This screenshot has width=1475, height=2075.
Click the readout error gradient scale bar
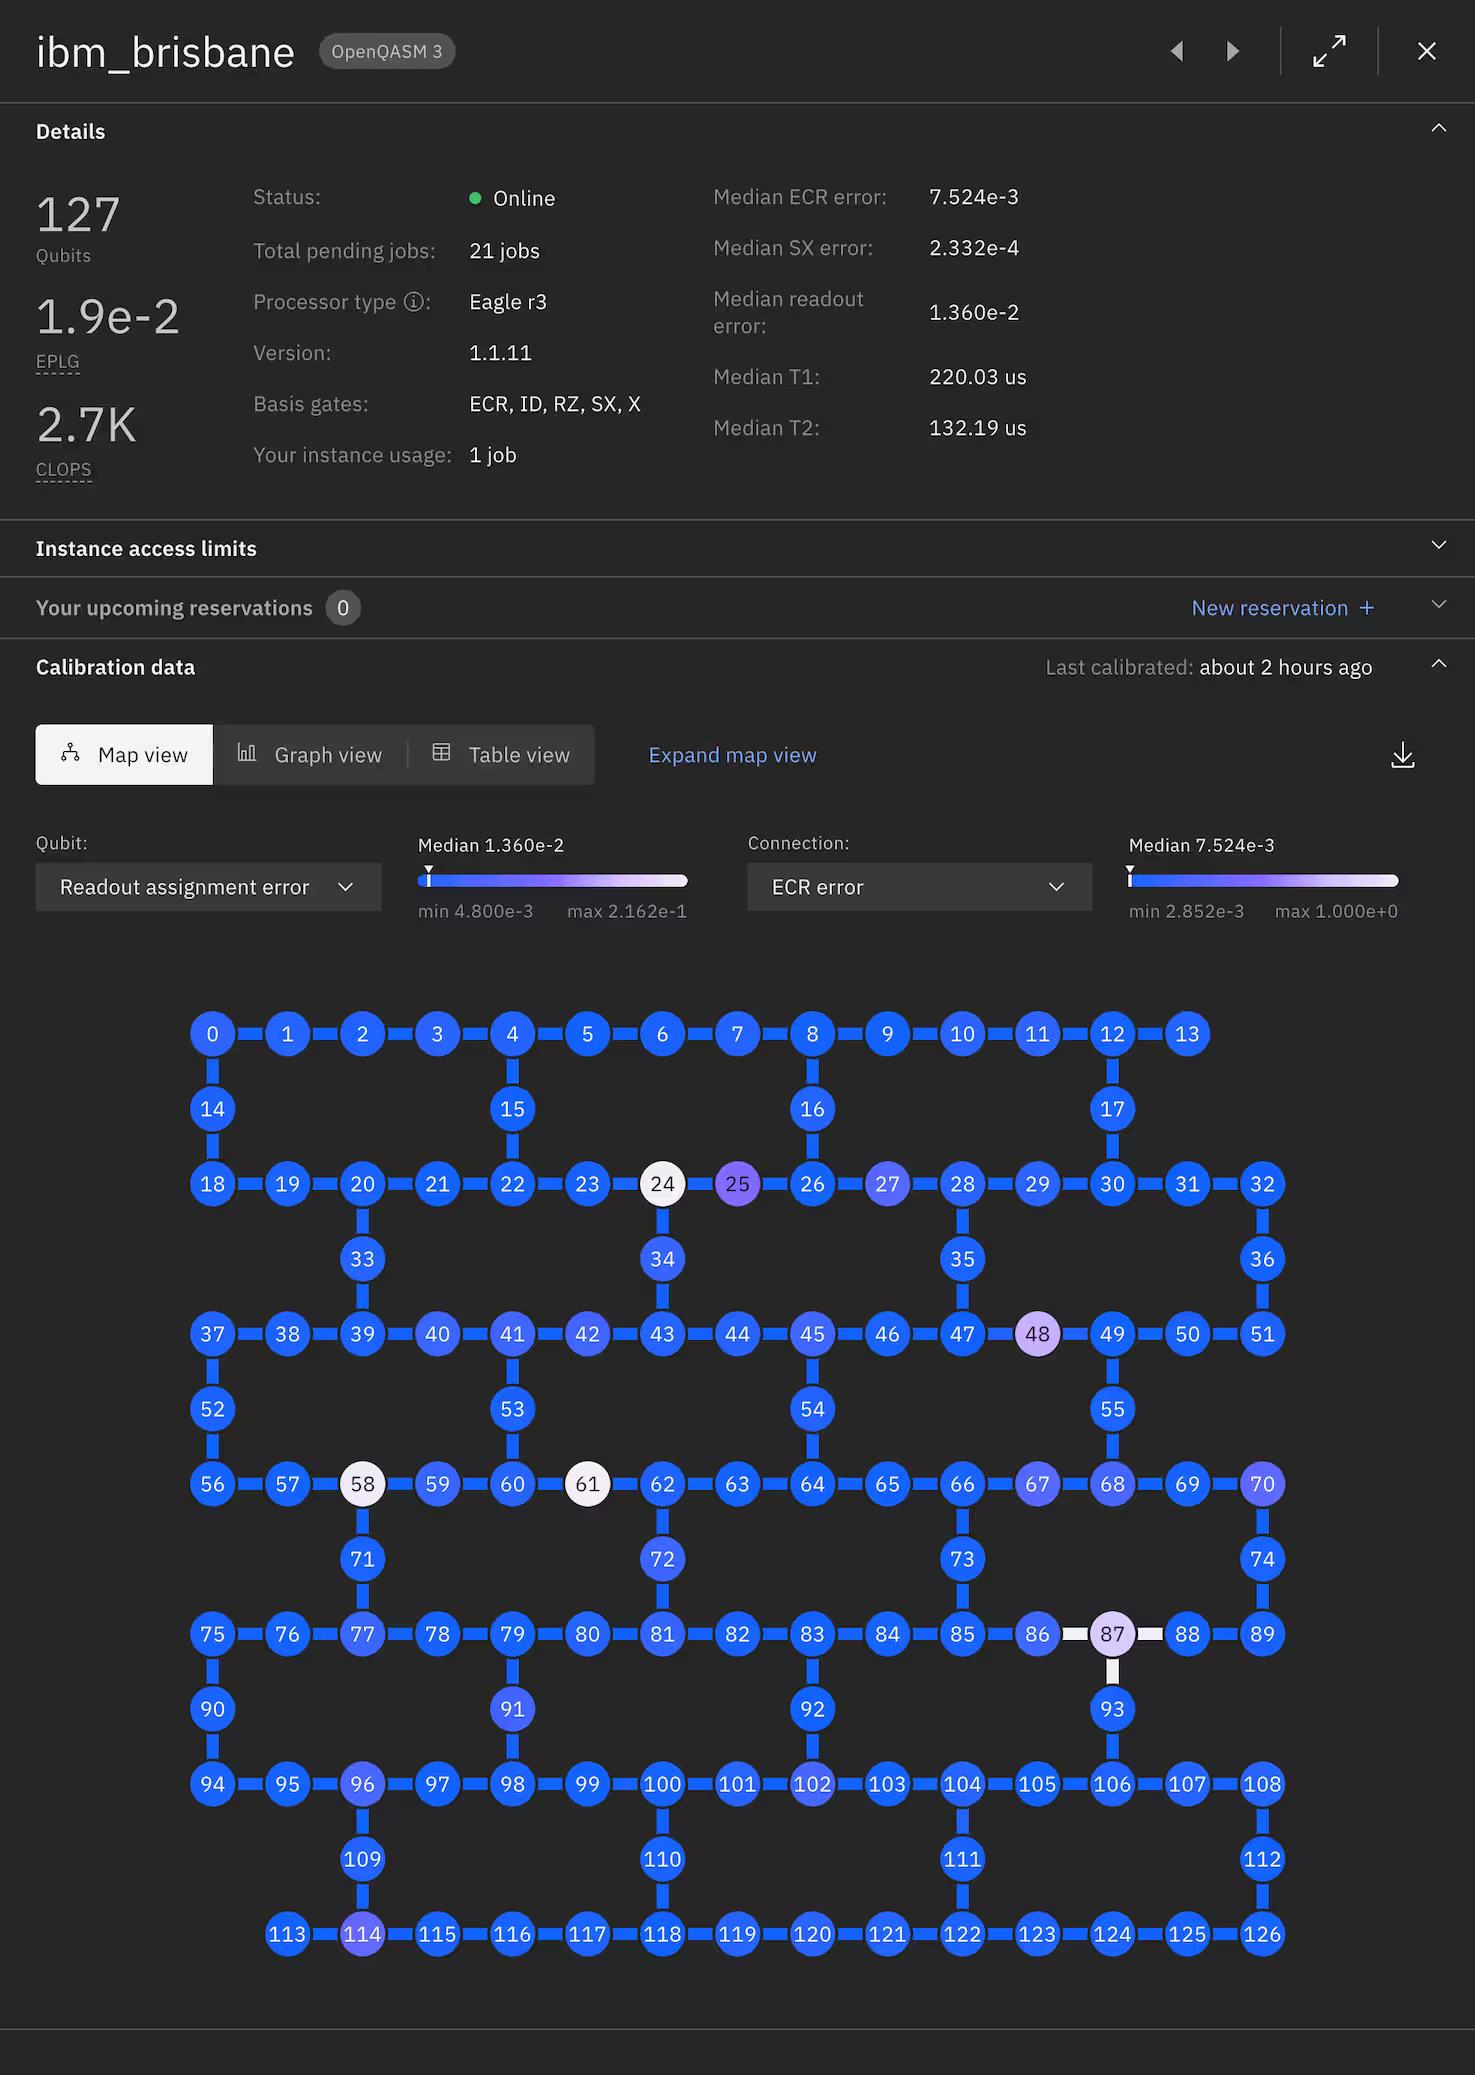(553, 881)
